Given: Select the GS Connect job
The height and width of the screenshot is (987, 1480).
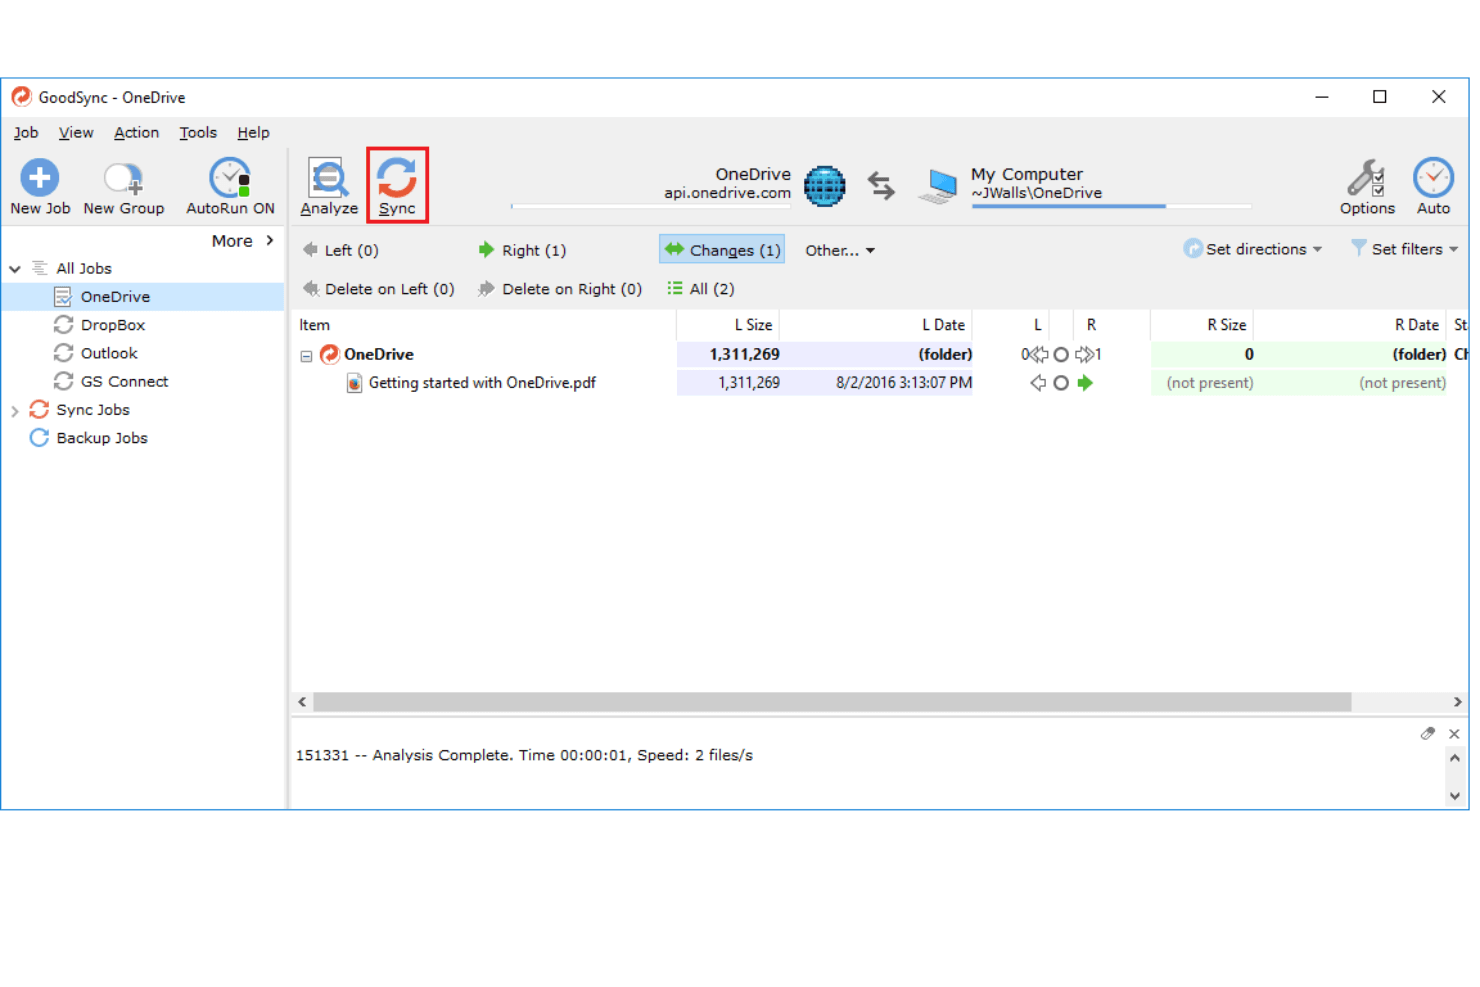Looking at the screenshot, I should [124, 381].
